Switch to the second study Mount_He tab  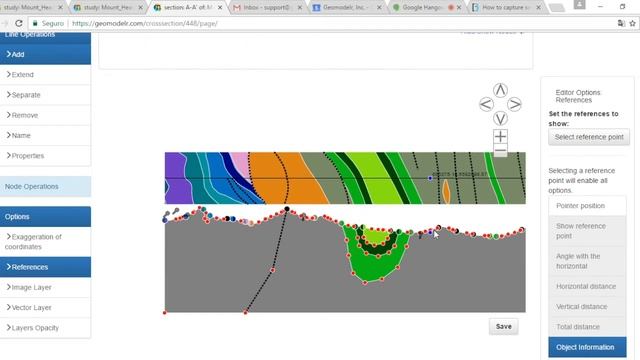tap(108, 7)
